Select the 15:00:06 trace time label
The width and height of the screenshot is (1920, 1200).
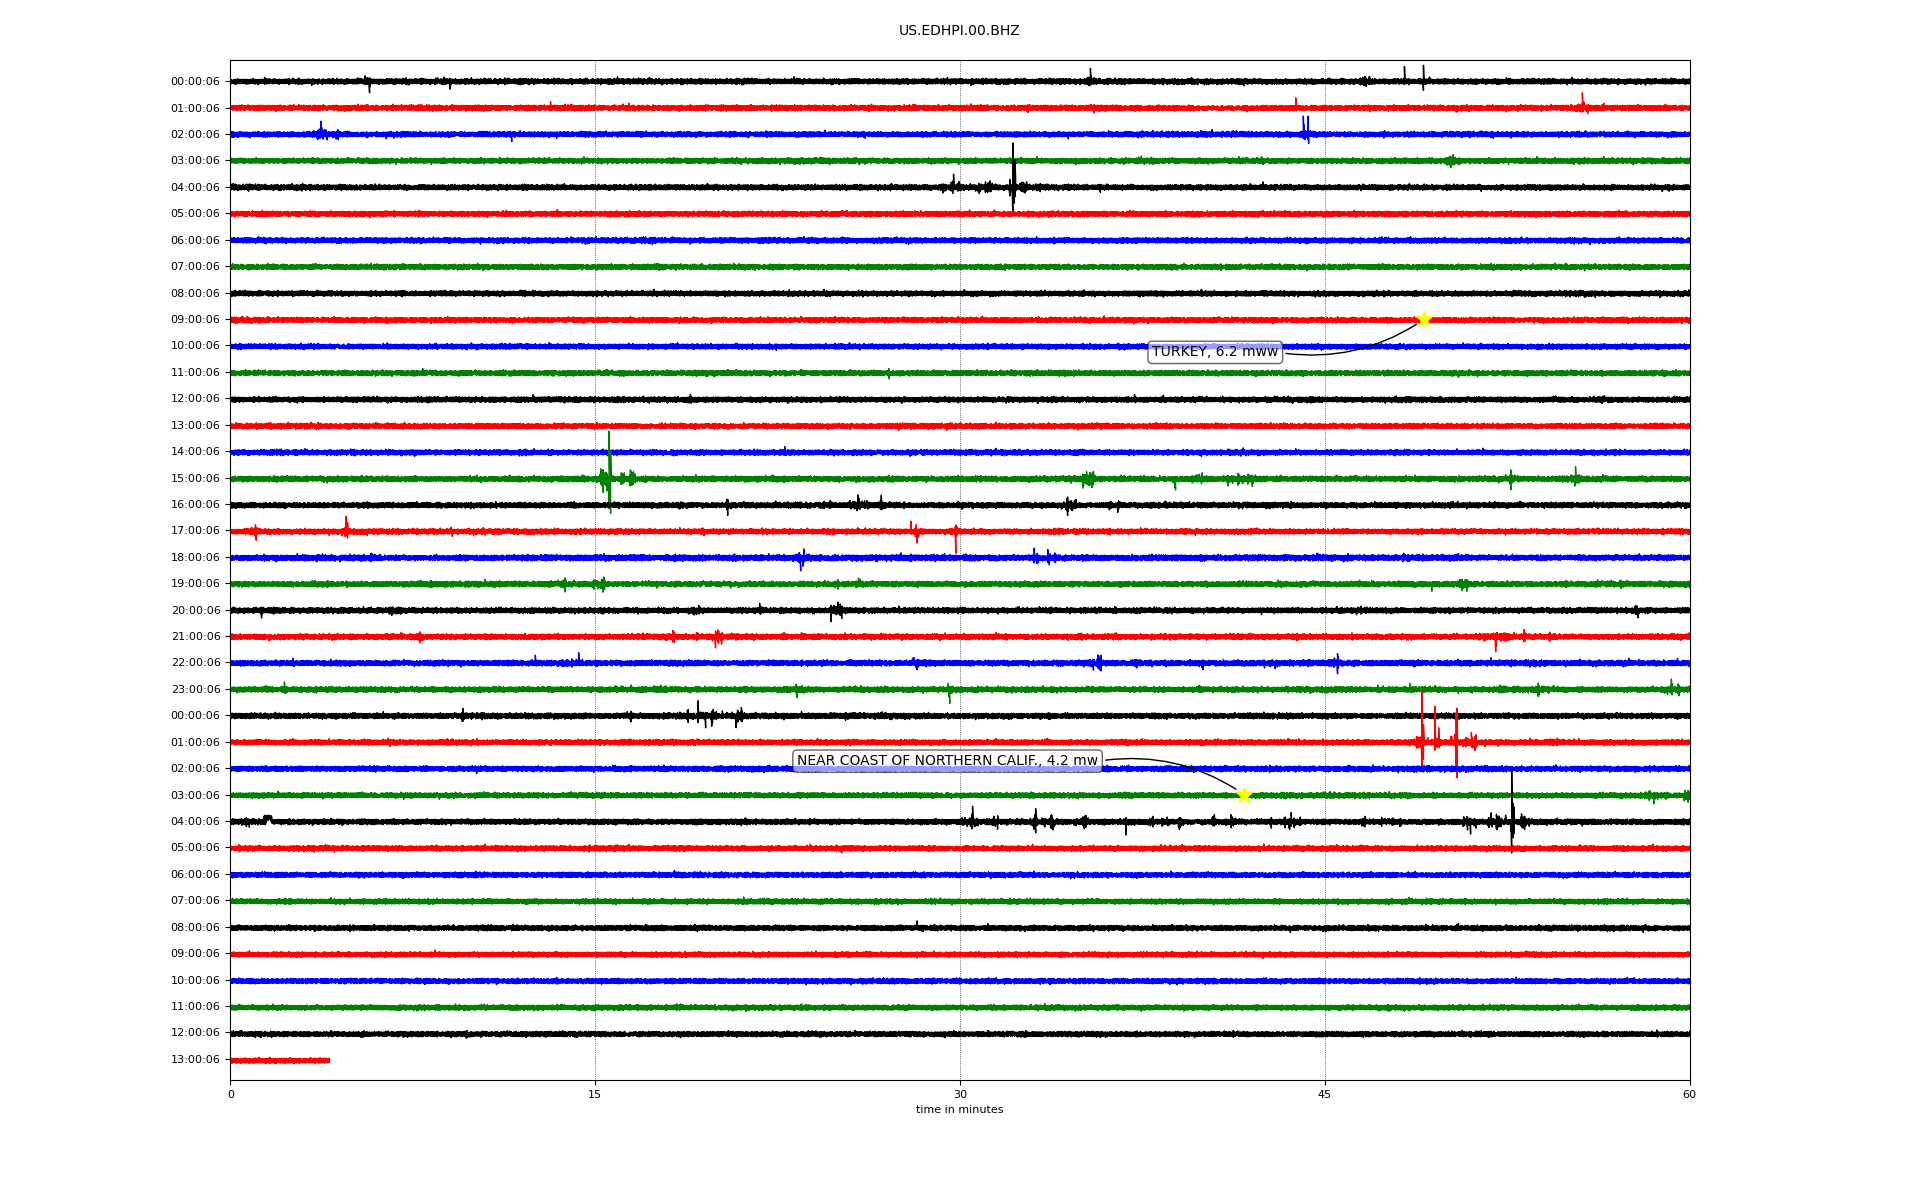(x=195, y=479)
